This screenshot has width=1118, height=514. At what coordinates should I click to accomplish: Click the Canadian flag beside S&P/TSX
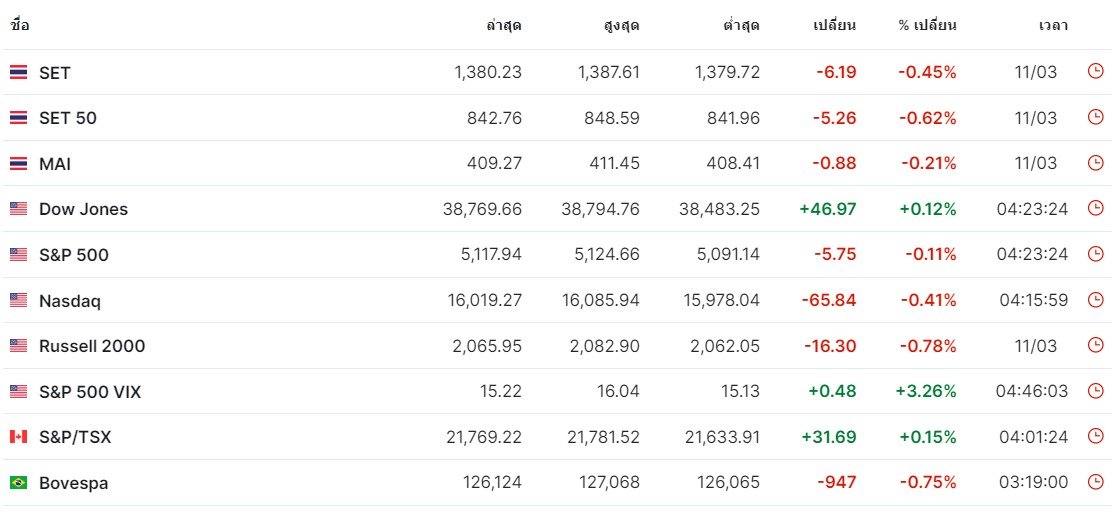[x=18, y=437]
